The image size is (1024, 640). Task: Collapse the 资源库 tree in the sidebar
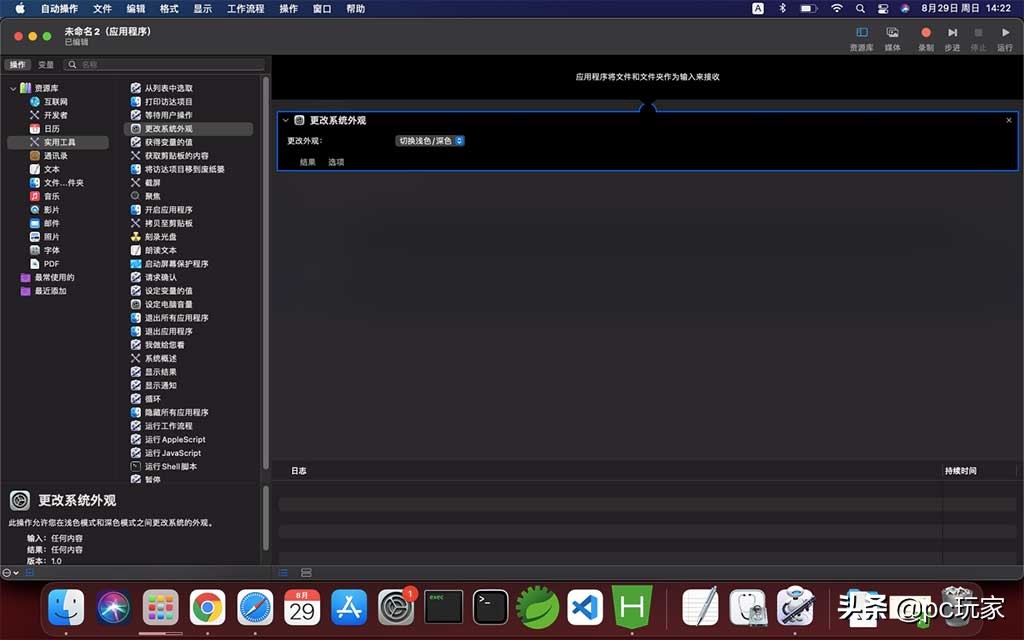point(12,87)
